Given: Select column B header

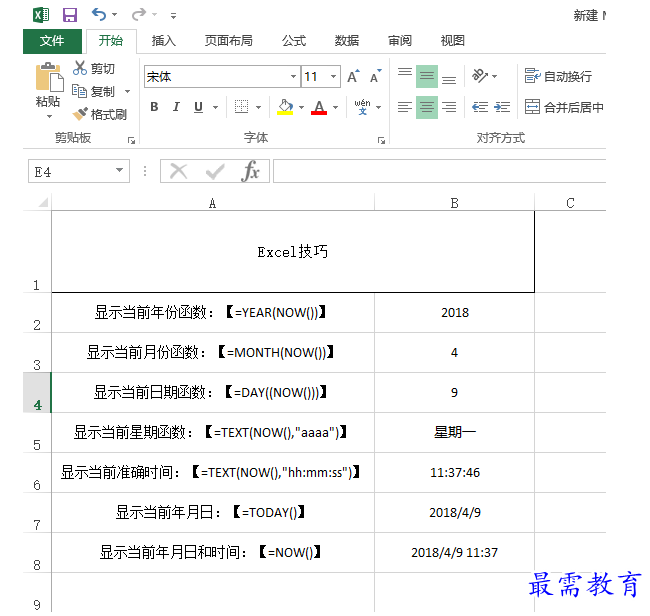Looking at the screenshot, I should click(454, 203).
